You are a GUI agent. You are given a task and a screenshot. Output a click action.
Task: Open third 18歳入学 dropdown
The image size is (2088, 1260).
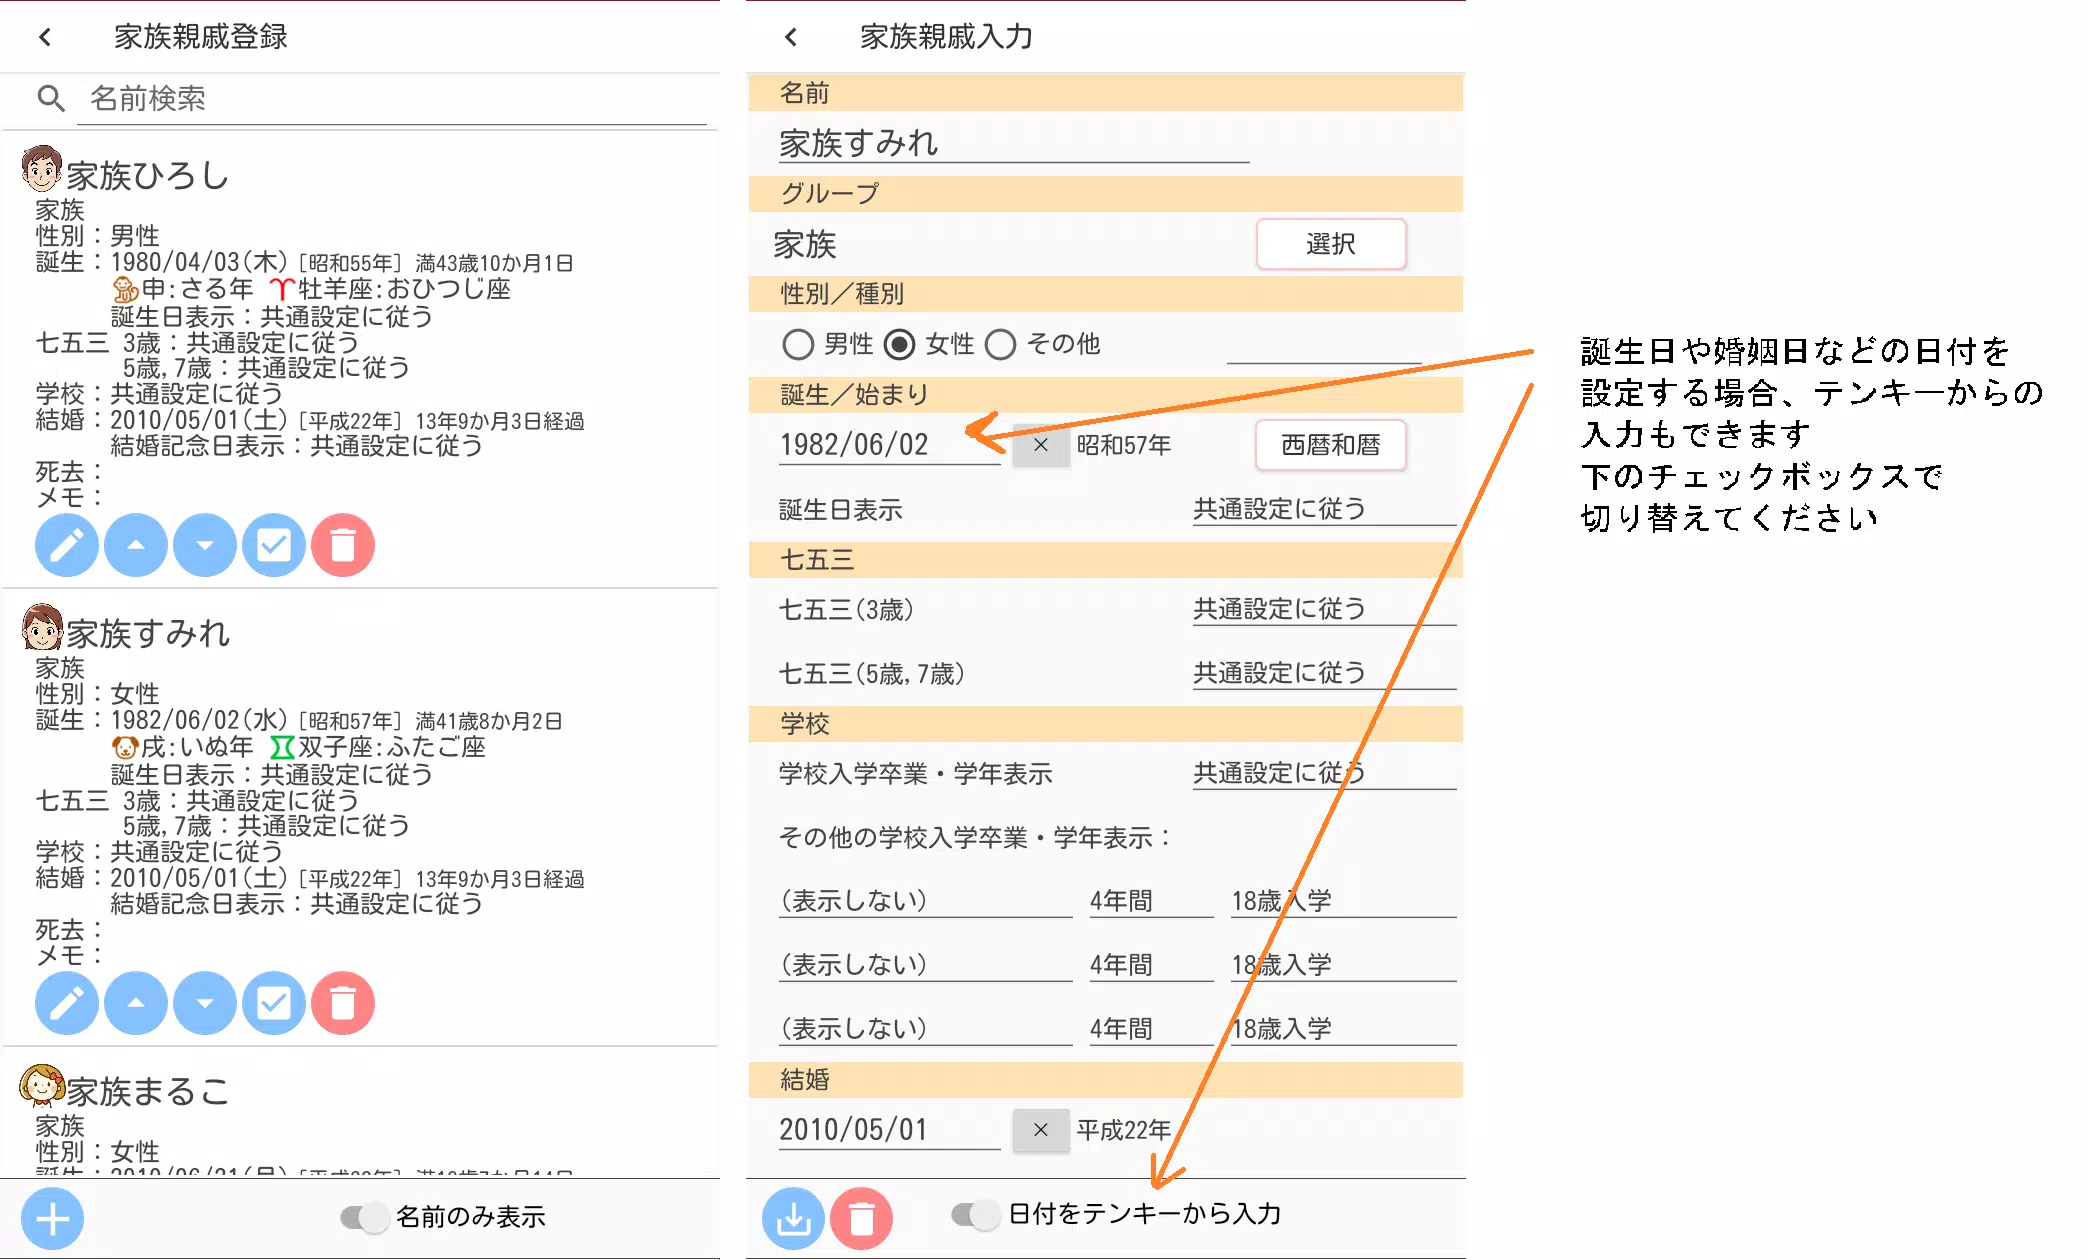(x=1343, y=1028)
